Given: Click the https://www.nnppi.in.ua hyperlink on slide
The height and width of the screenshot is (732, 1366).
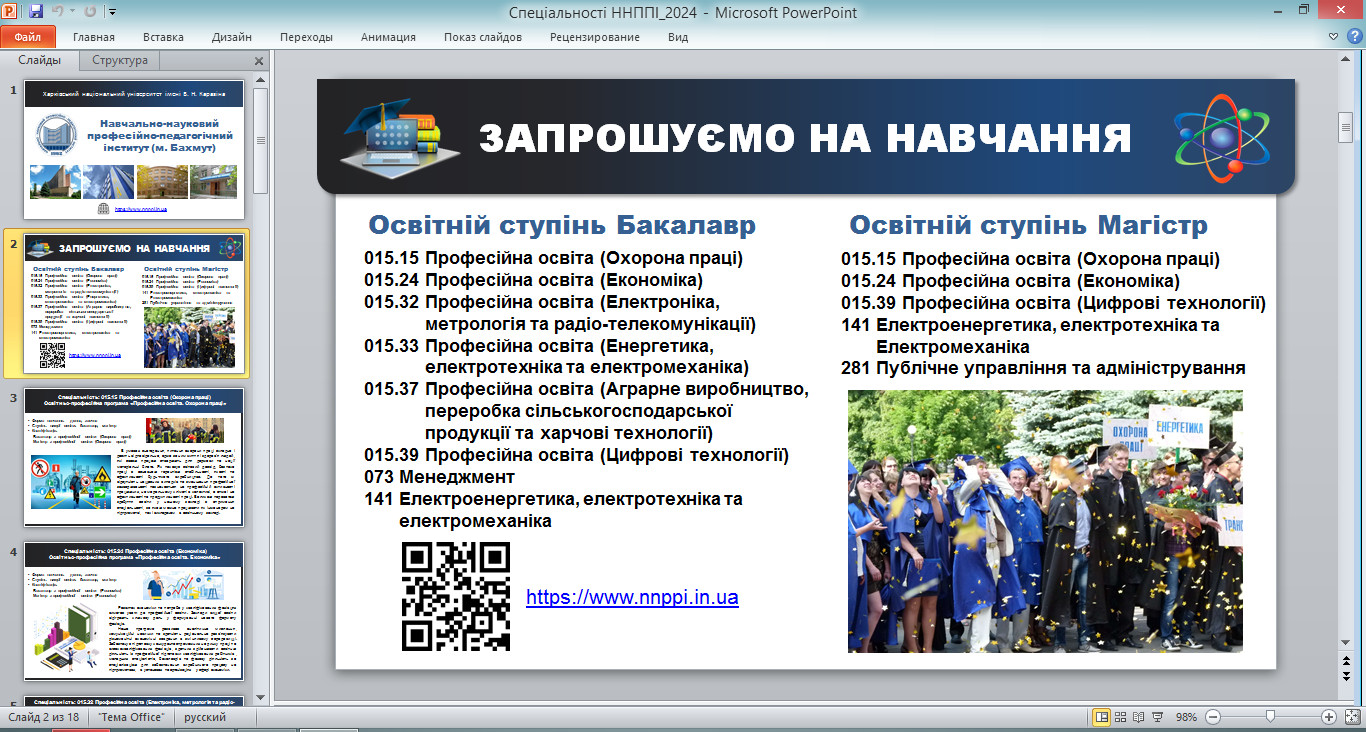Looking at the screenshot, I should 632,598.
